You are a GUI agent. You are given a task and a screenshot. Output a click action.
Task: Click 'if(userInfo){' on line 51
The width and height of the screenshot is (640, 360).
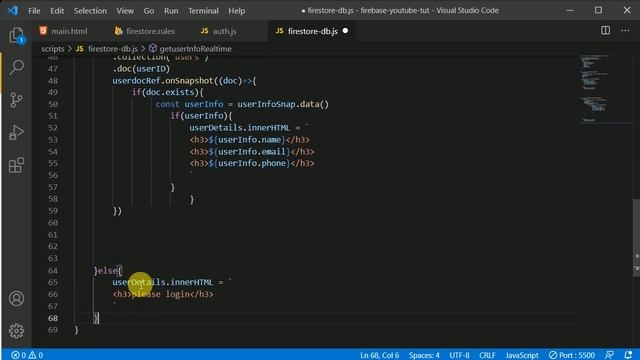point(201,116)
